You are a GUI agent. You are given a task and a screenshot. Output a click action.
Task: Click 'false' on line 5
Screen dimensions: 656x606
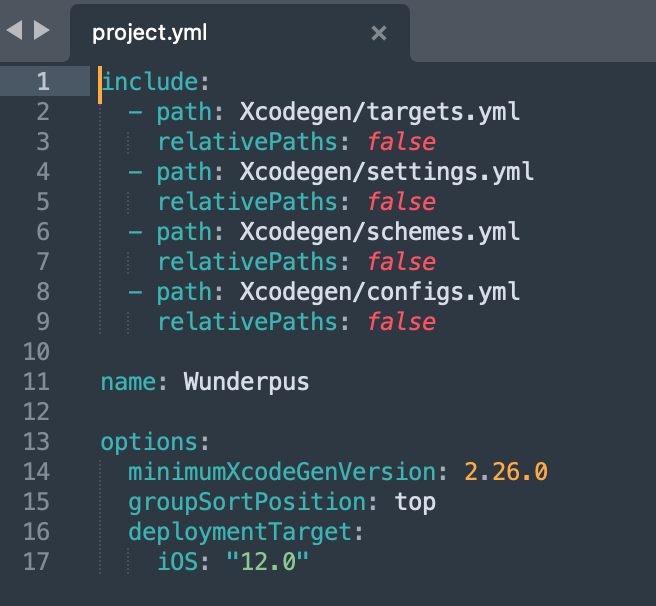(402, 202)
